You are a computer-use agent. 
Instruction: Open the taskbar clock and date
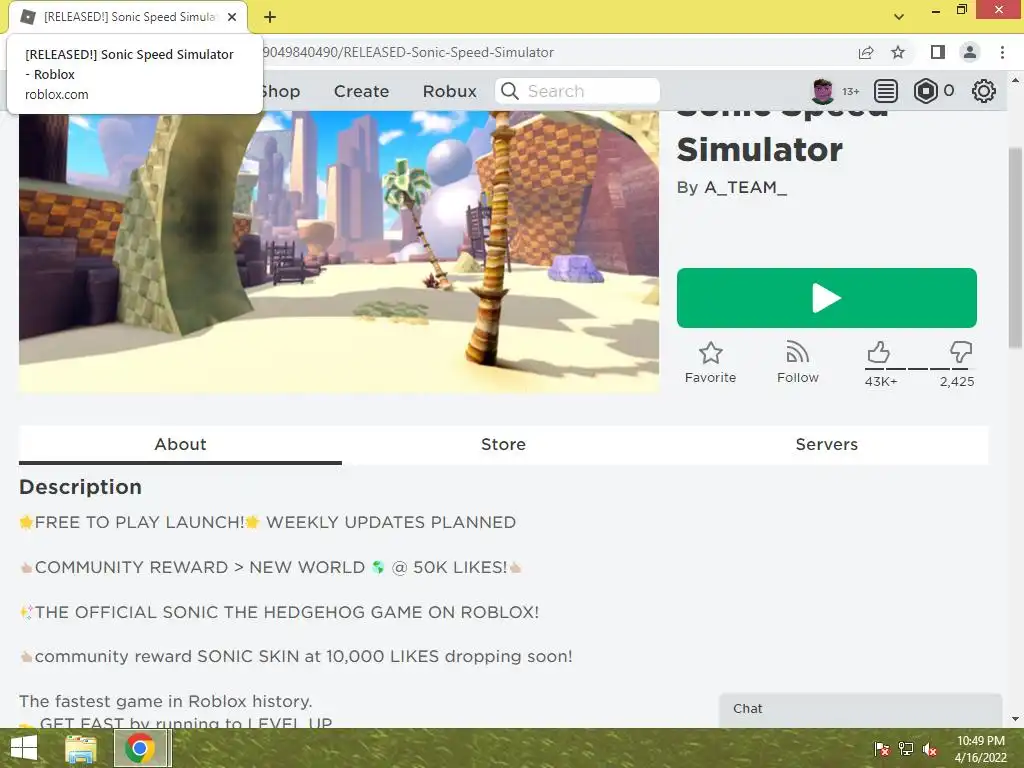click(981, 749)
